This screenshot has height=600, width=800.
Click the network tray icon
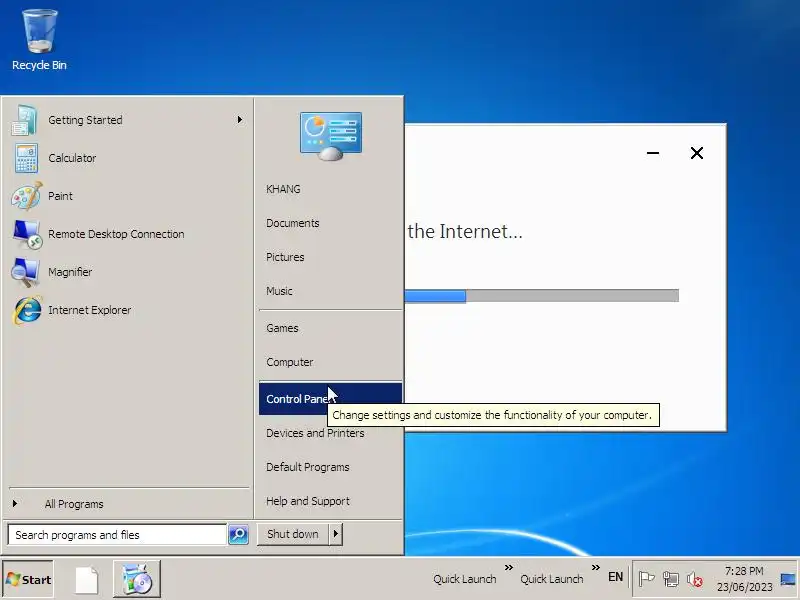(670, 579)
